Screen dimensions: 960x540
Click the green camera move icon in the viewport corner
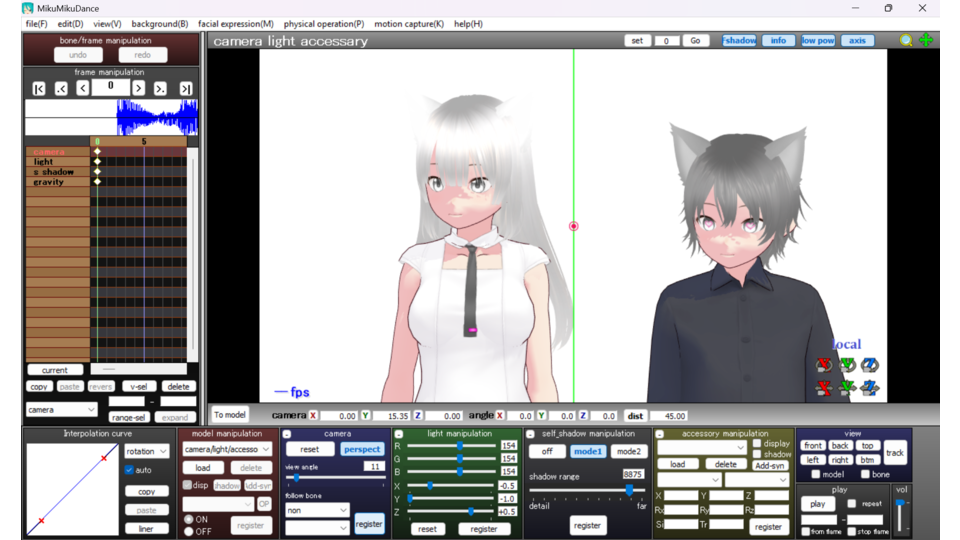(926, 41)
